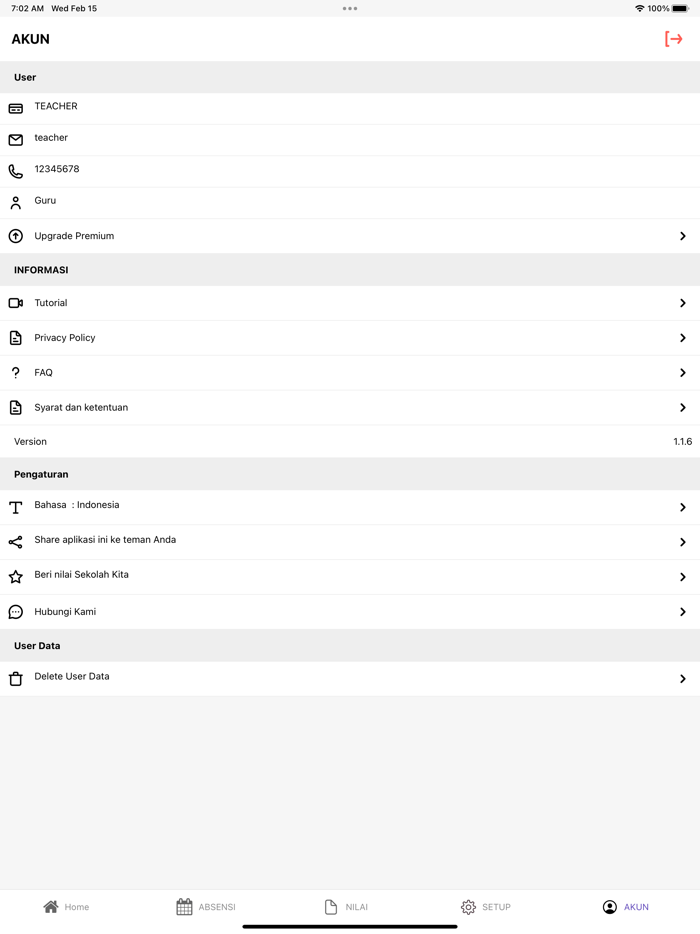
Task: Tap the Privacy Policy document icon
Action: pos(15,337)
